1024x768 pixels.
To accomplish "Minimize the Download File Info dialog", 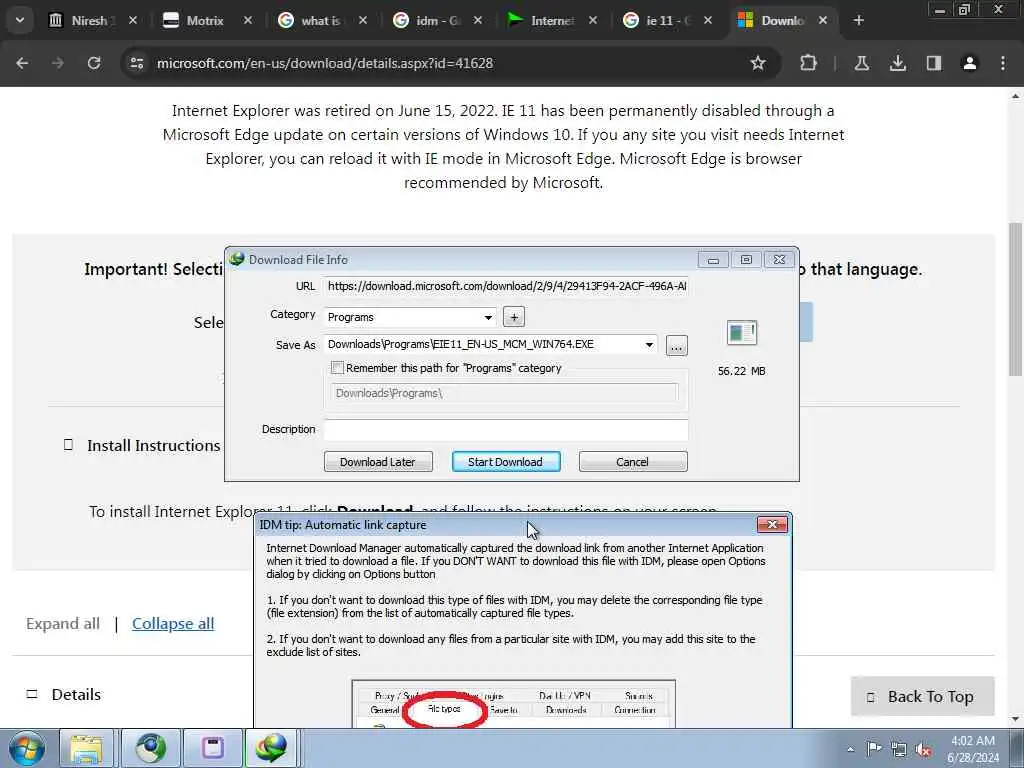I will coord(713,260).
